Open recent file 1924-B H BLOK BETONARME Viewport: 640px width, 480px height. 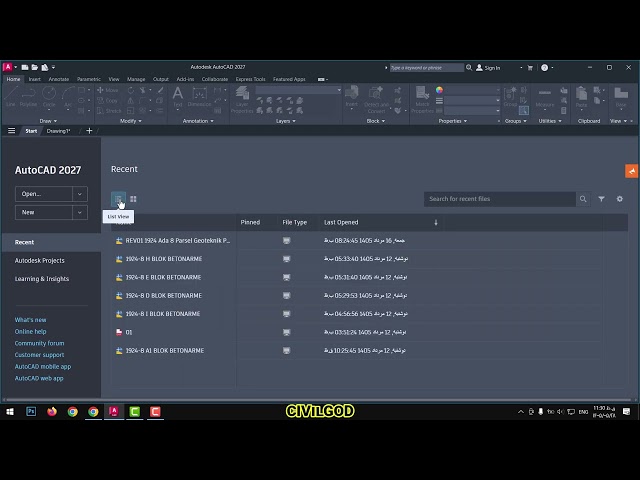[x=164, y=259]
